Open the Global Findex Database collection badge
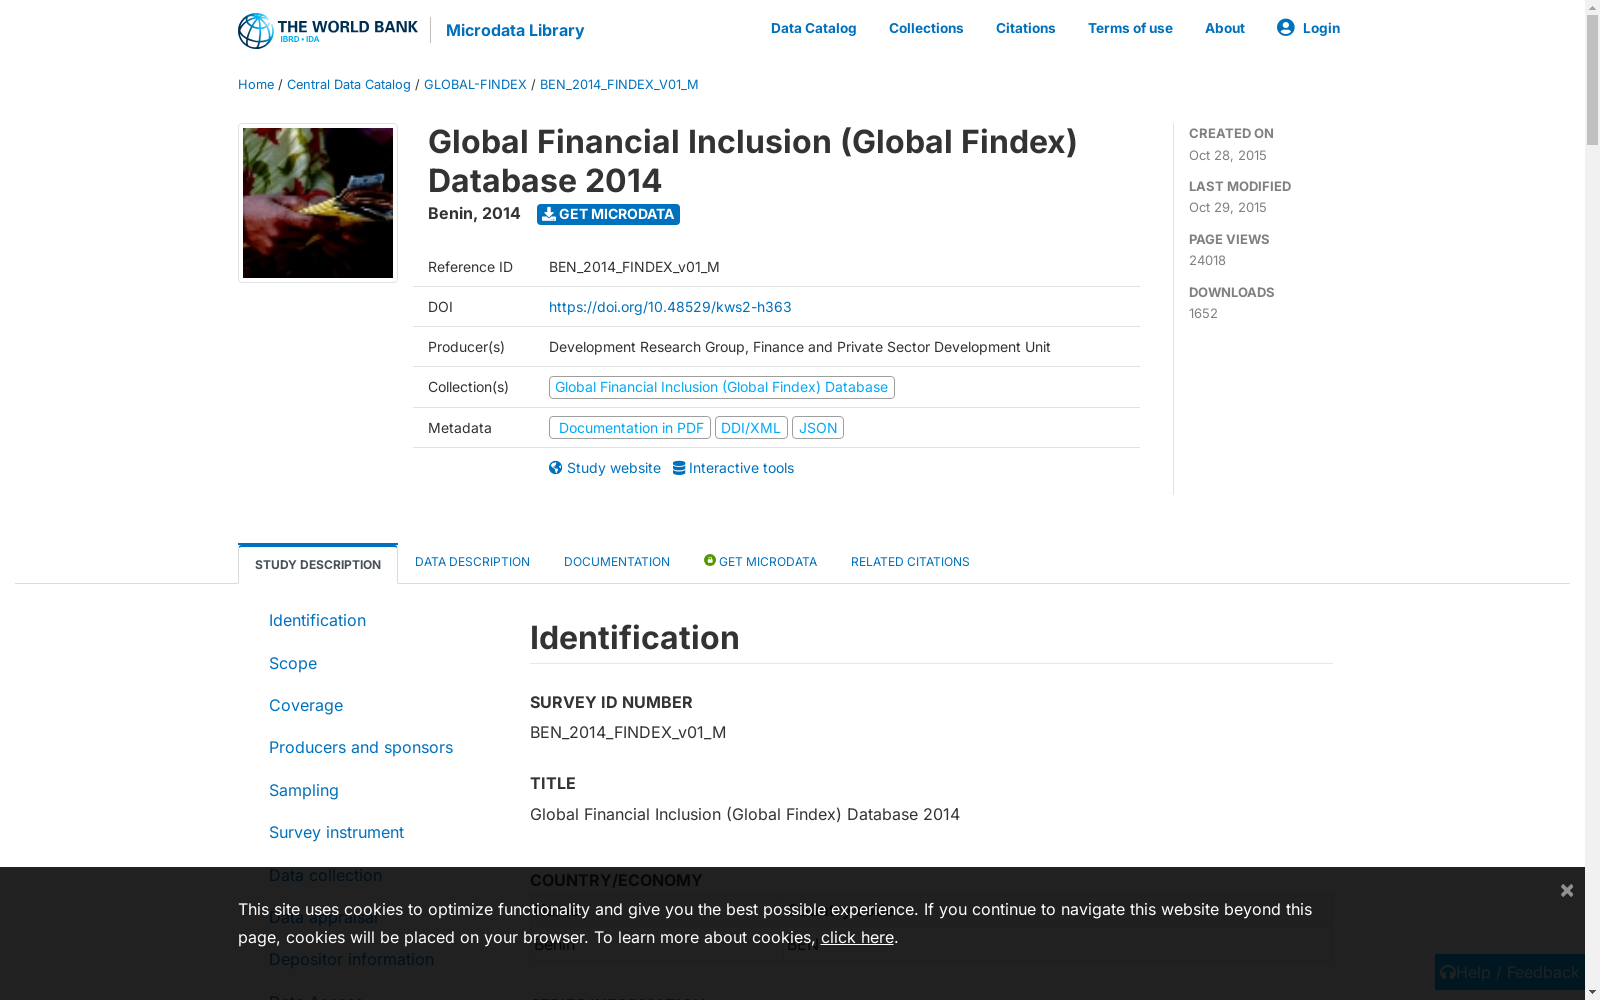Screen dimensions: 1600x1000 click(721, 387)
